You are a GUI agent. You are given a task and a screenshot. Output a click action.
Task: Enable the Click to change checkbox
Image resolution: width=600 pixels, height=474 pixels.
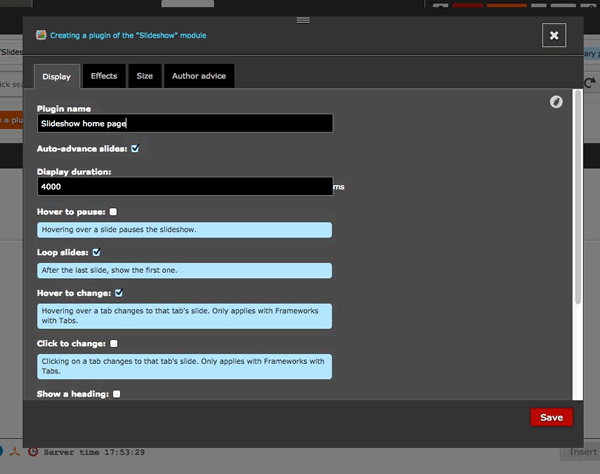click(114, 343)
